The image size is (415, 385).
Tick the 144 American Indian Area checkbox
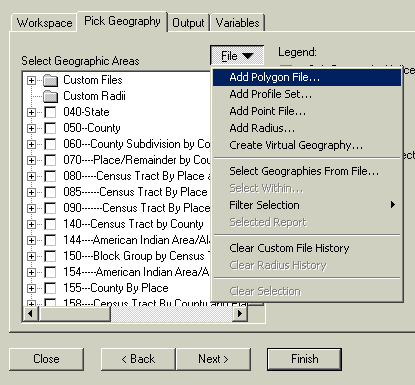click(x=50, y=240)
